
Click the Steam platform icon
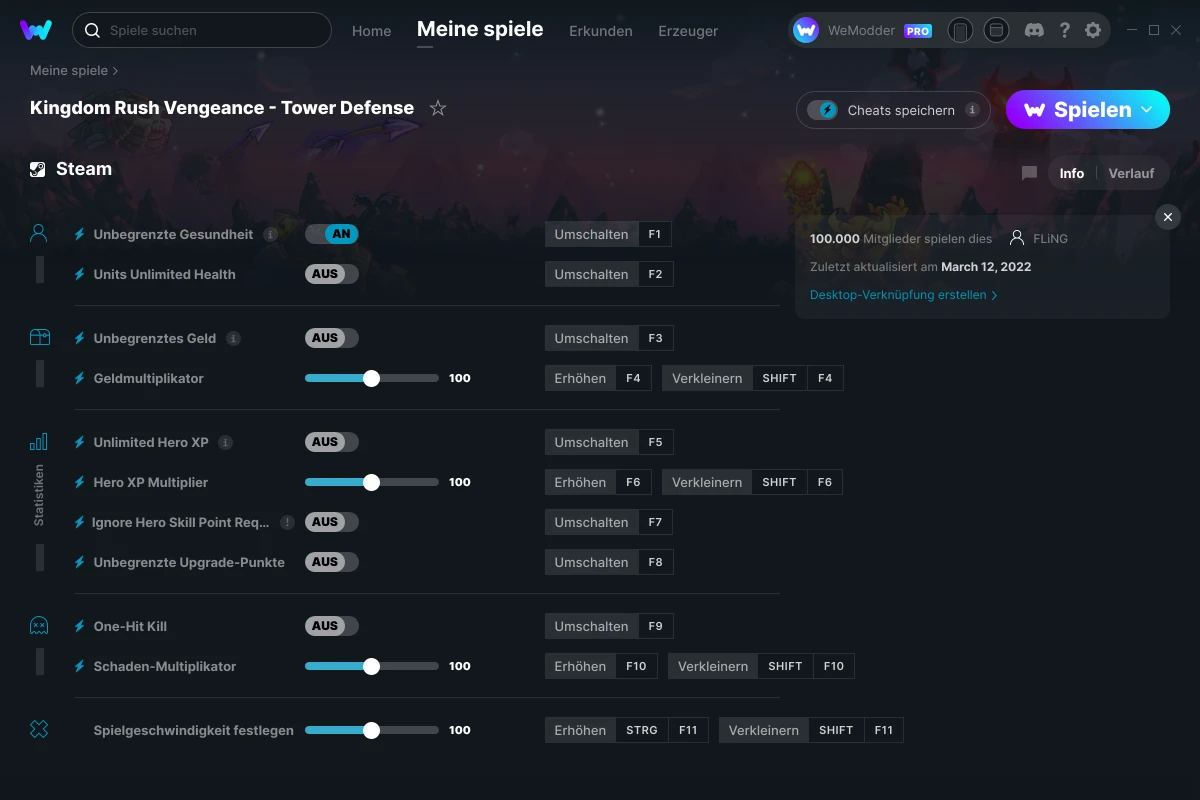click(38, 169)
